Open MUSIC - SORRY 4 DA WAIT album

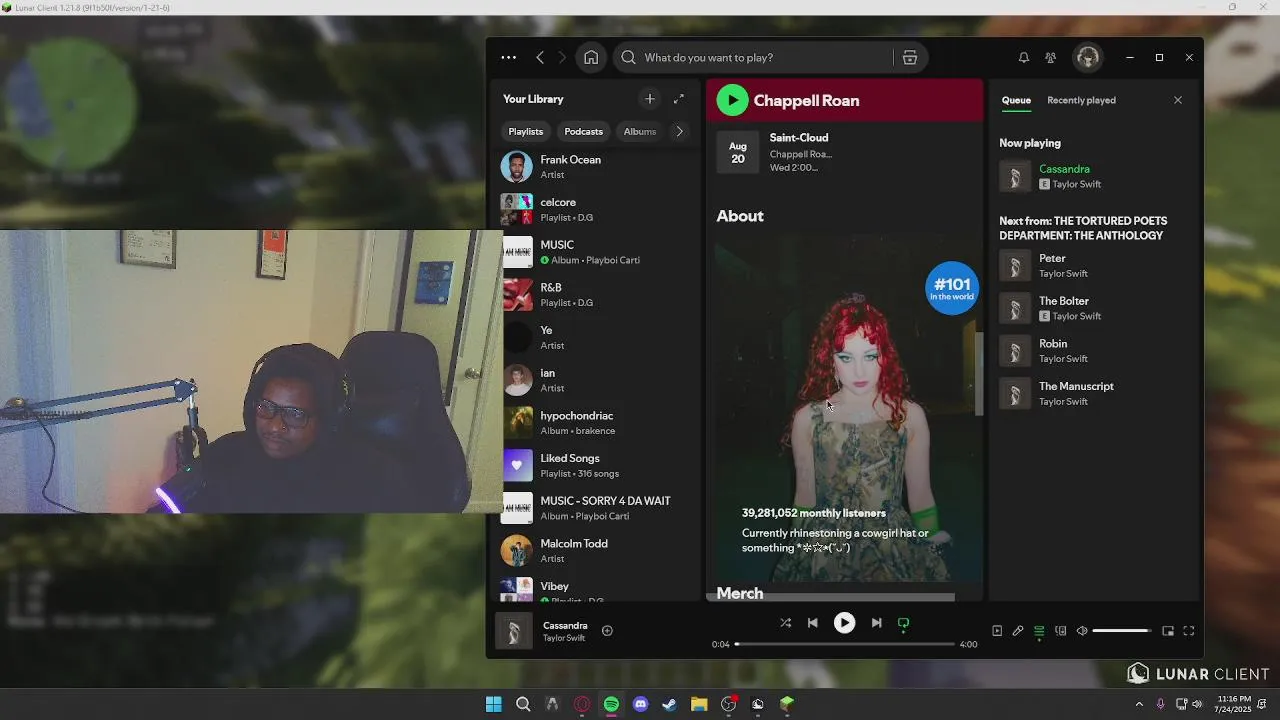[597, 508]
